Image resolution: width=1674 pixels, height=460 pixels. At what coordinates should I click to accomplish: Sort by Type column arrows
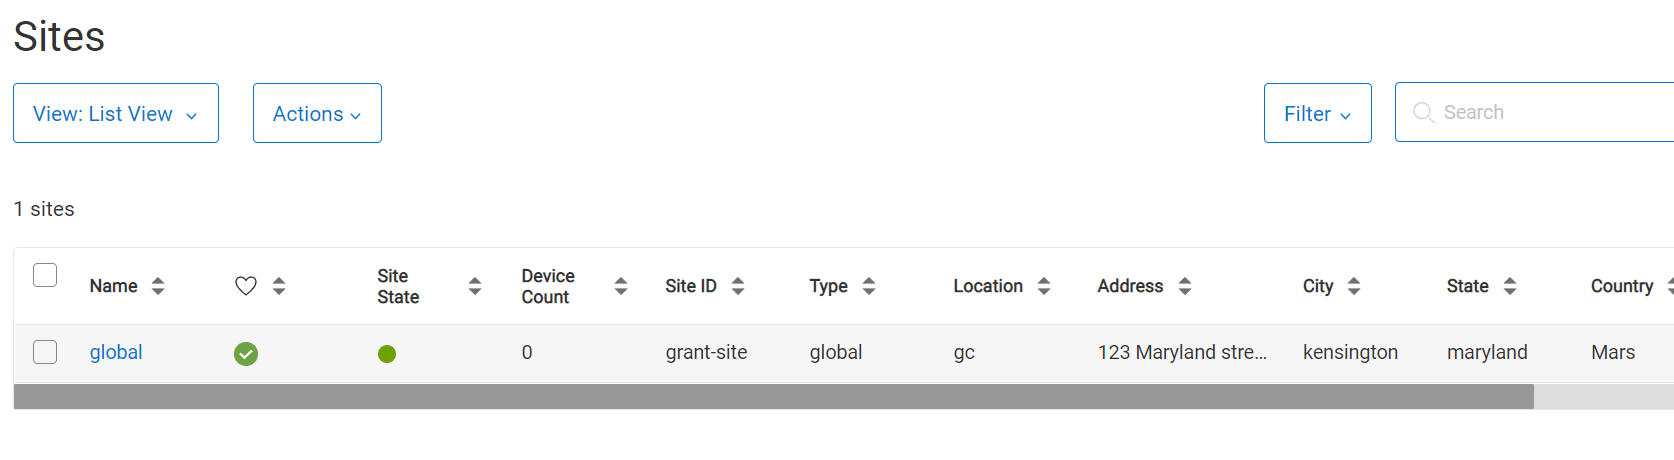pyautogui.click(x=869, y=286)
